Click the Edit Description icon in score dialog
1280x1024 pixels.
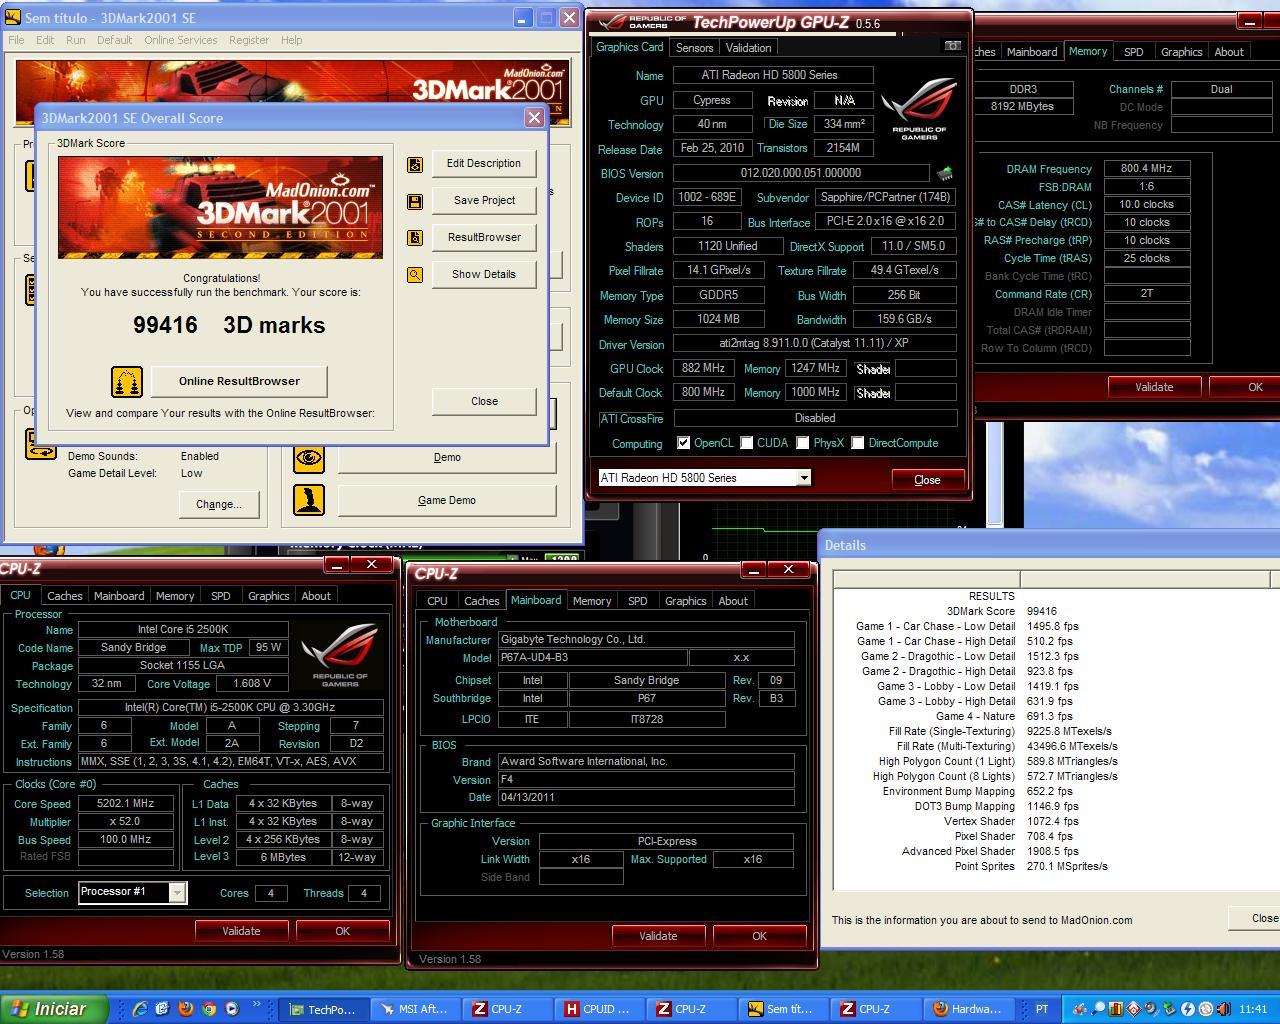pyautogui.click(x=415, y=164)
